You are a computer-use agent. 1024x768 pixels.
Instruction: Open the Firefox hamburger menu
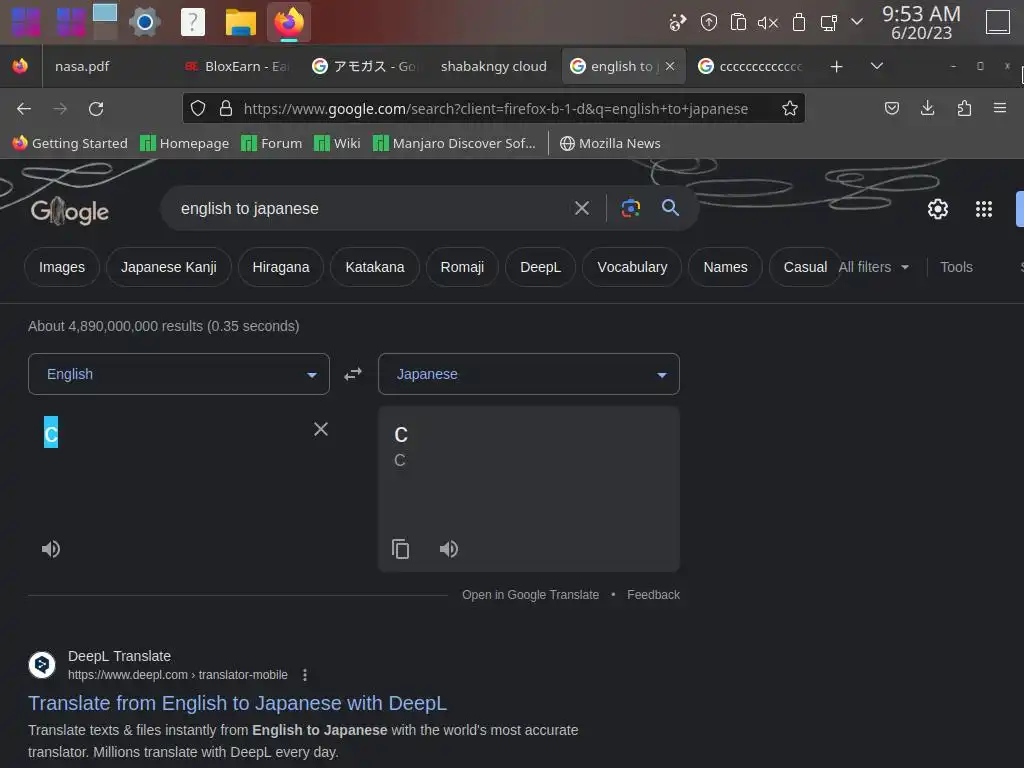point(999,108)
